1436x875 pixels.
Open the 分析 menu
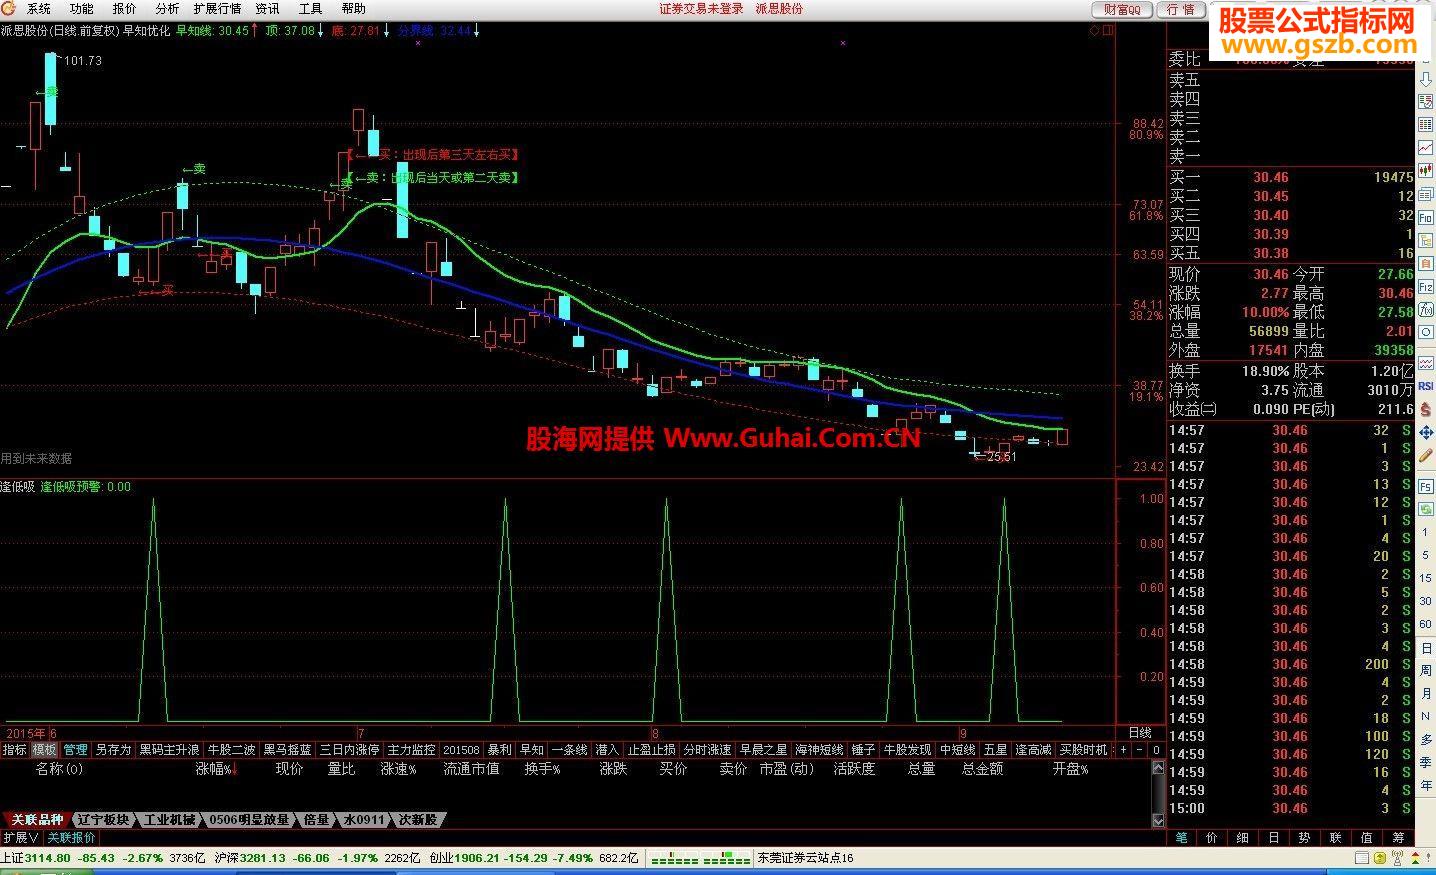pos(167,9)
